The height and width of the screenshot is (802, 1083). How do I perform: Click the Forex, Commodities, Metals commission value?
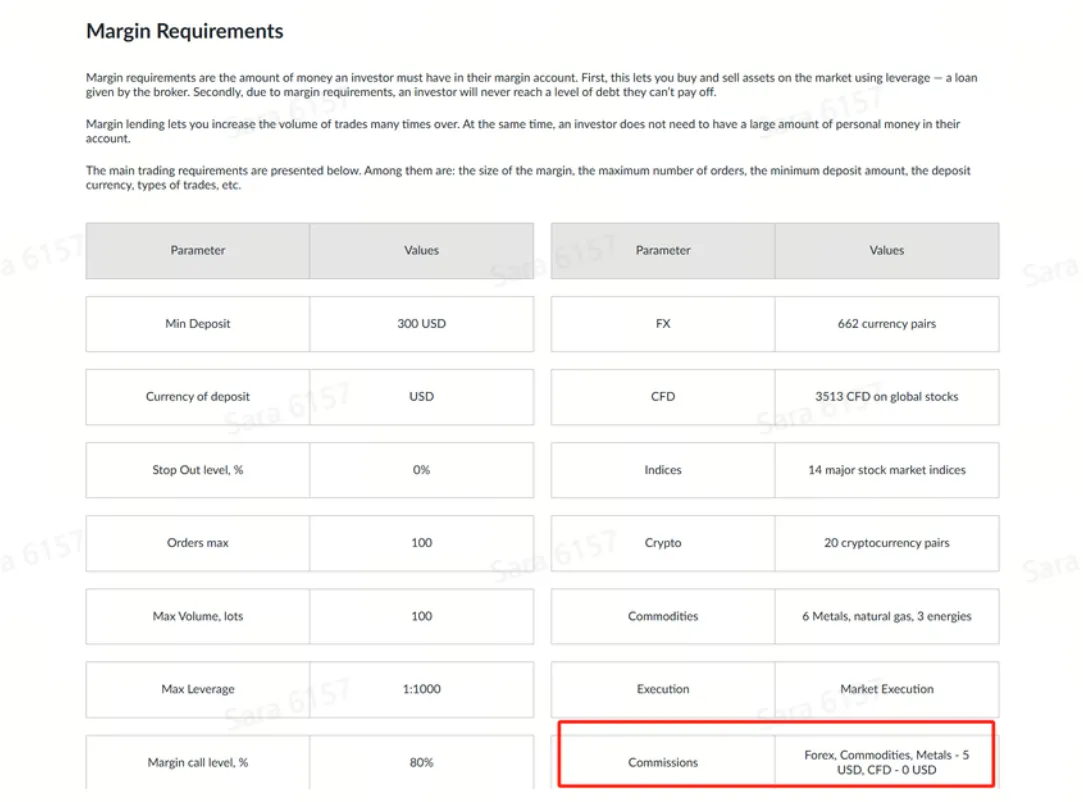click(x=887, y=762)
